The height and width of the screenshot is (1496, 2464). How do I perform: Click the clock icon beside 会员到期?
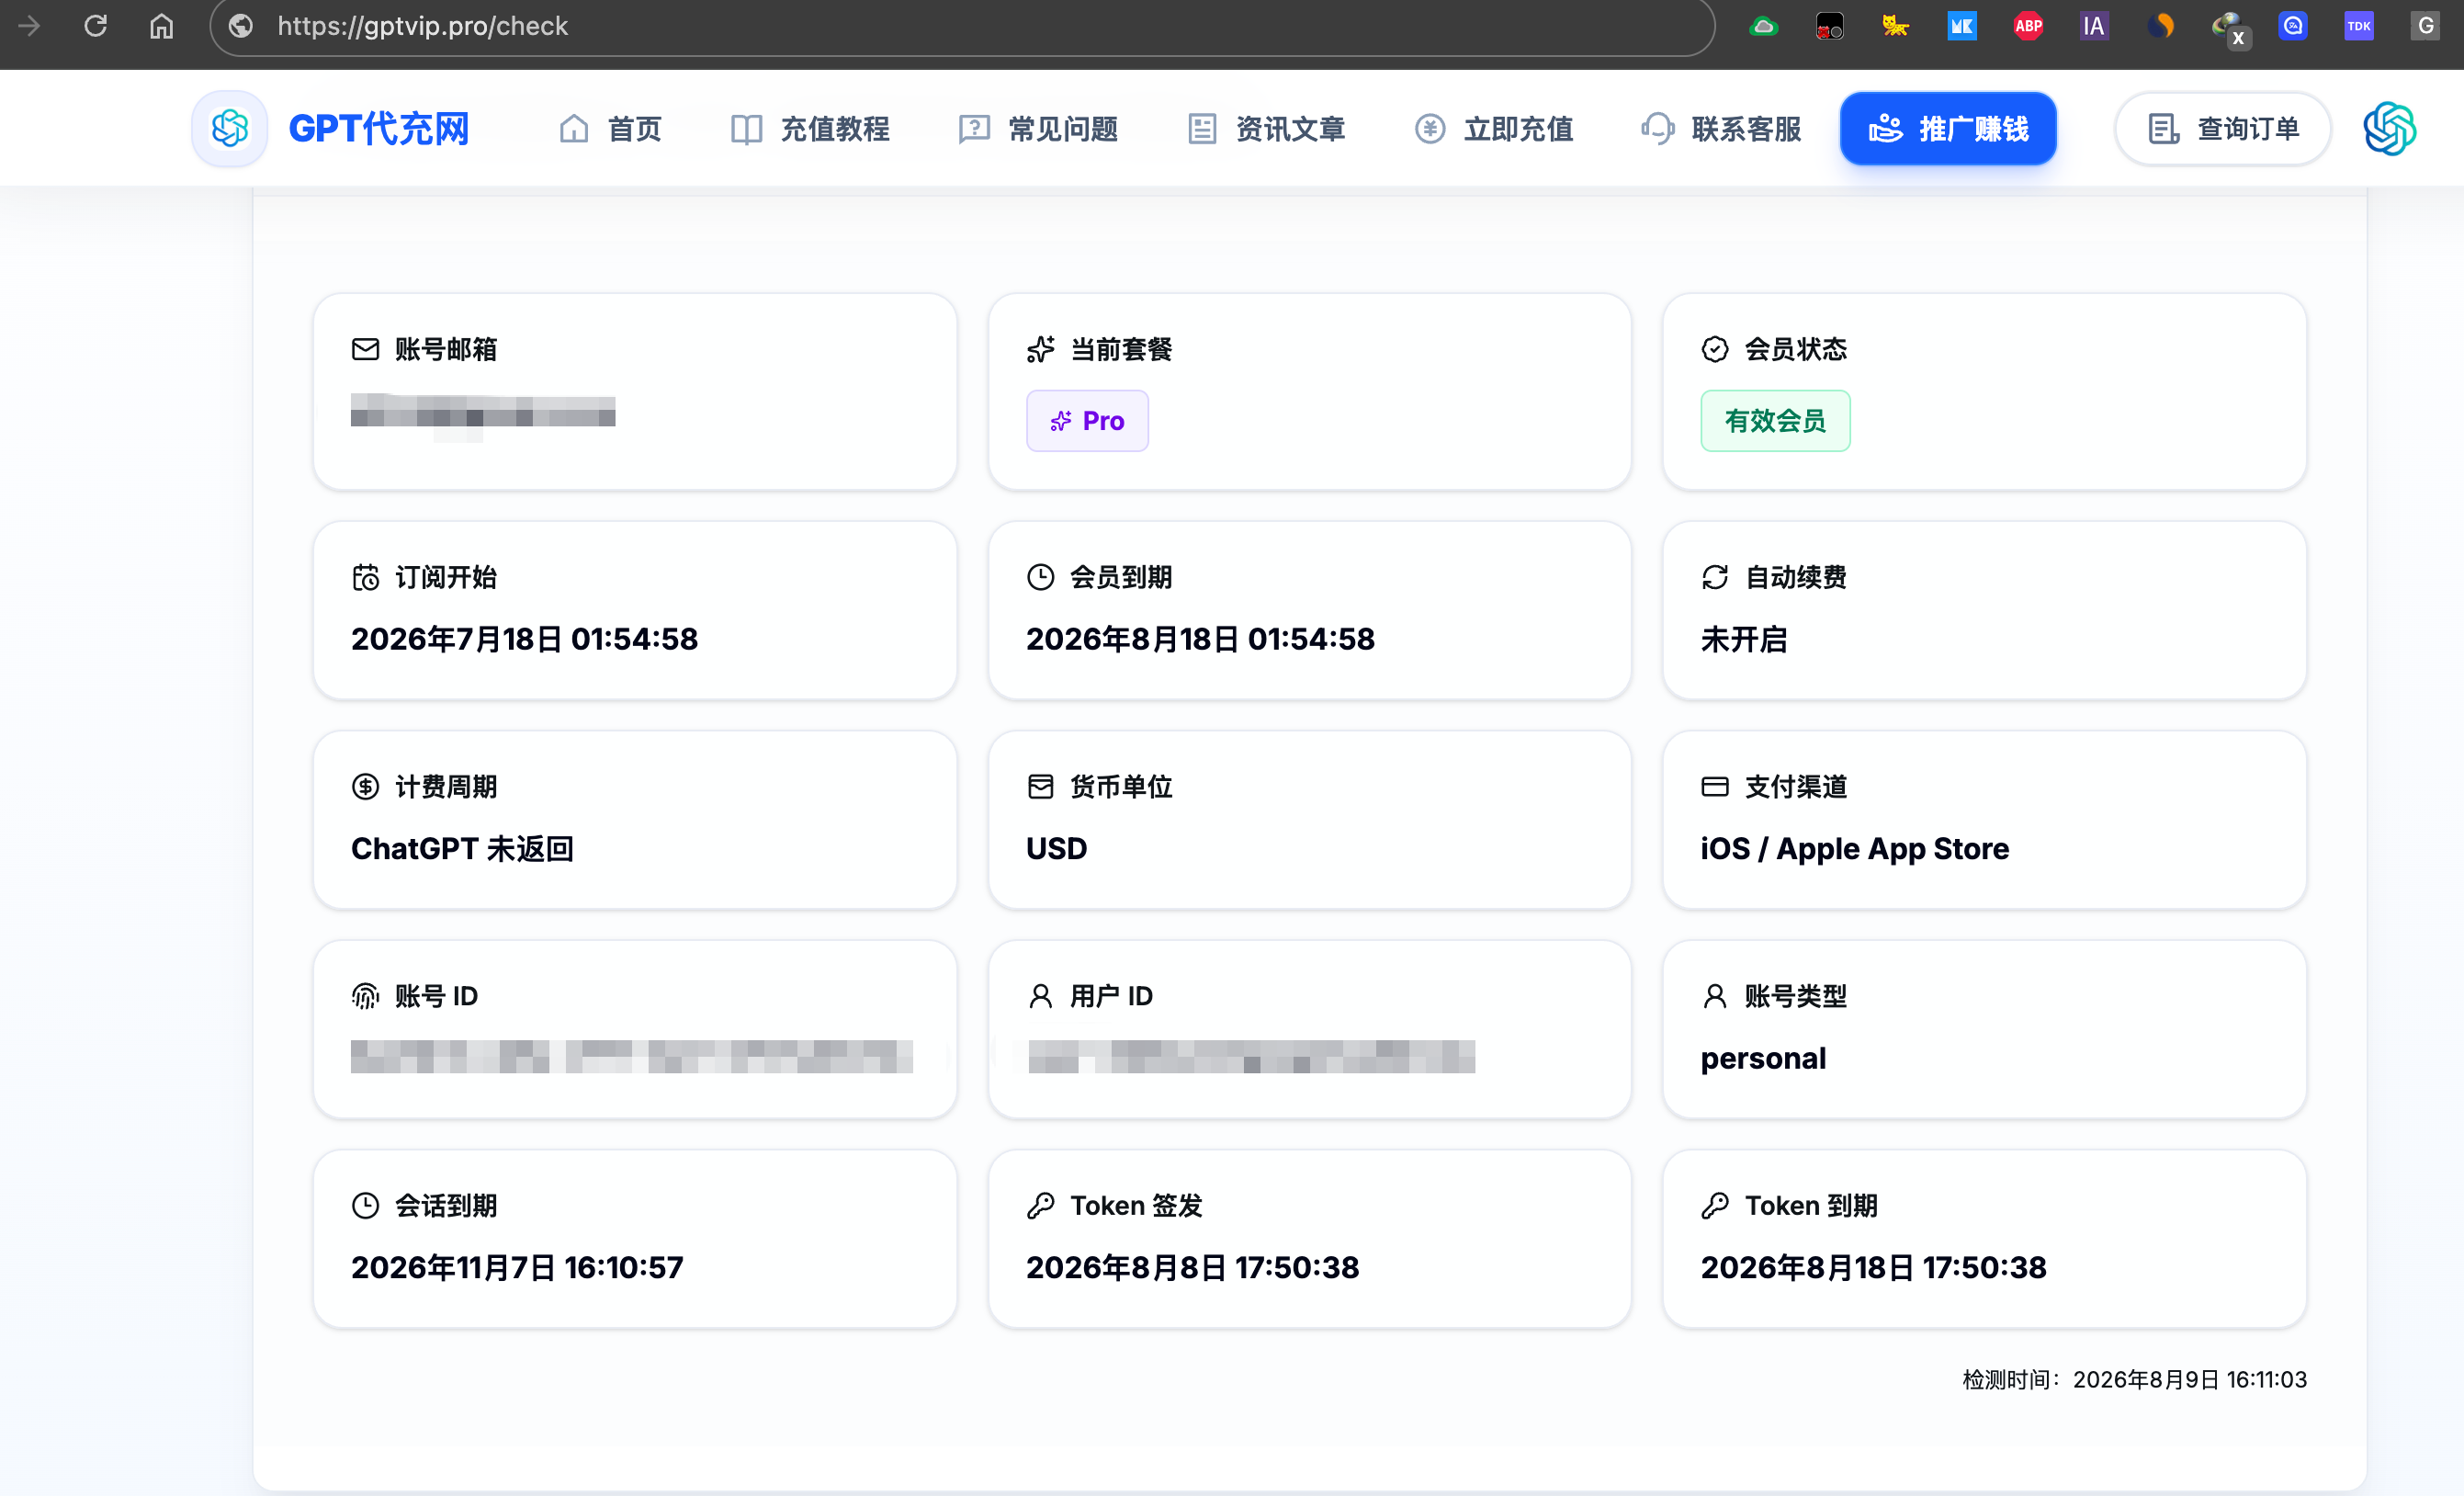point(1040,577)
